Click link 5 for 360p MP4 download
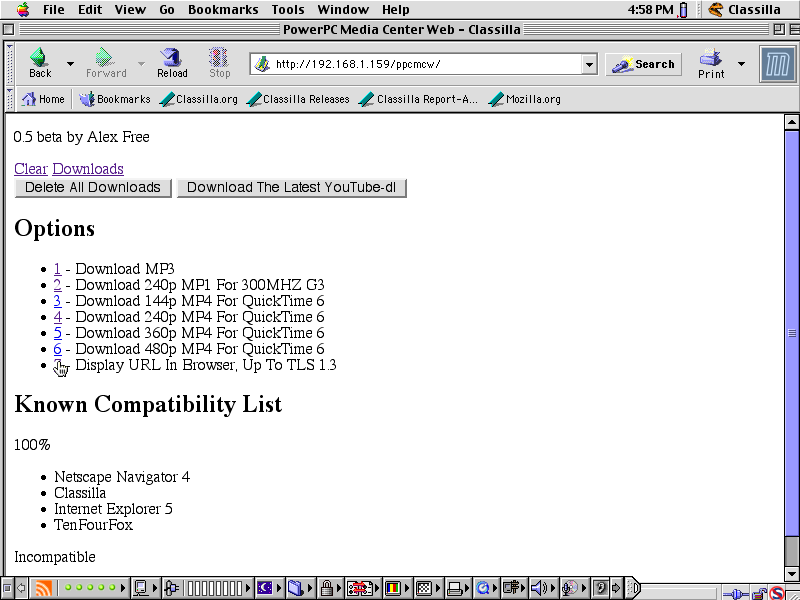The width and height of the screenshot is (800, 600). point(58,333)
